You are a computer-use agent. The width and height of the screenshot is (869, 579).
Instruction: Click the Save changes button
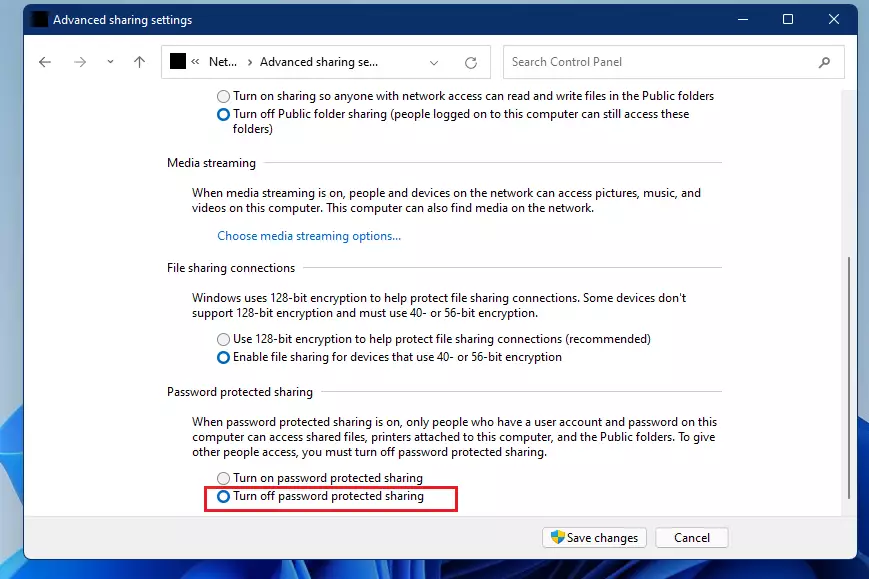(x=594, y=537)
